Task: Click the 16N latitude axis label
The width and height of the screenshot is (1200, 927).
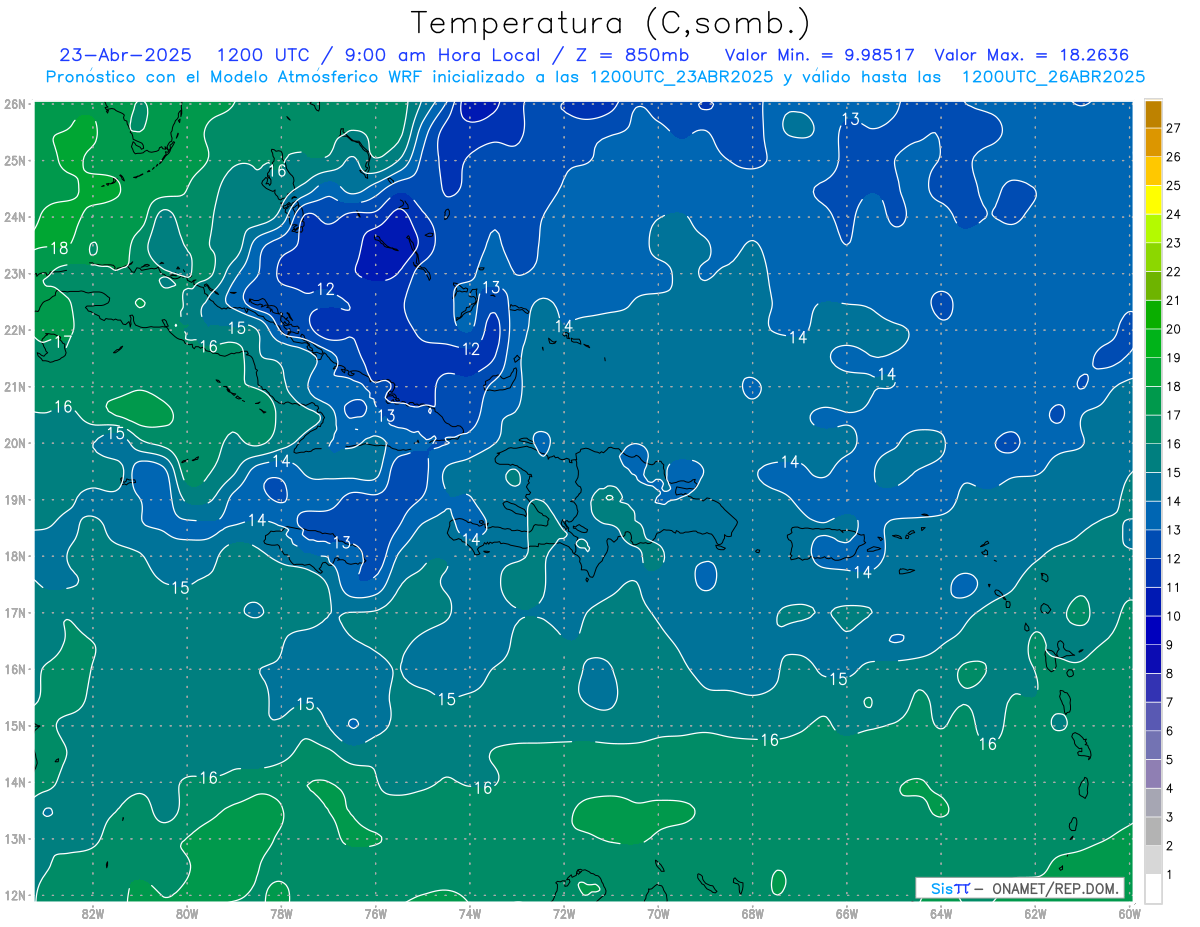Action: click(14, 669)
